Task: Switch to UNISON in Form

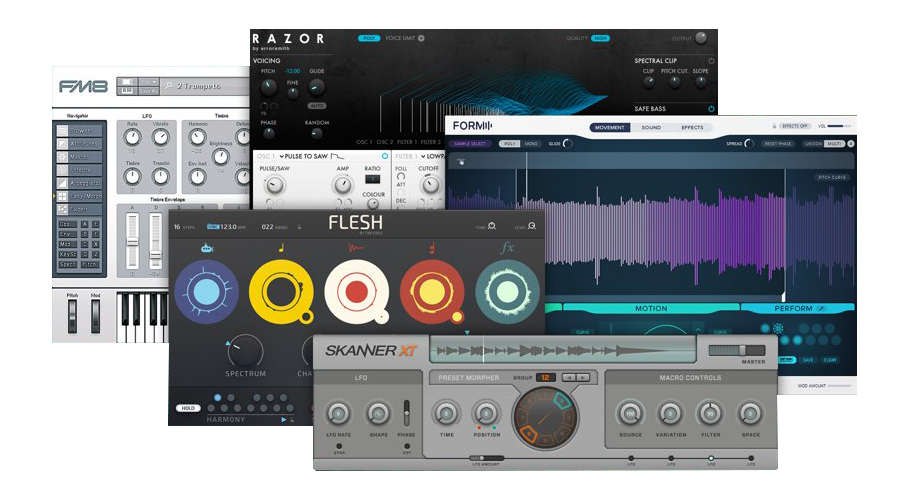Action: [813, 143]
